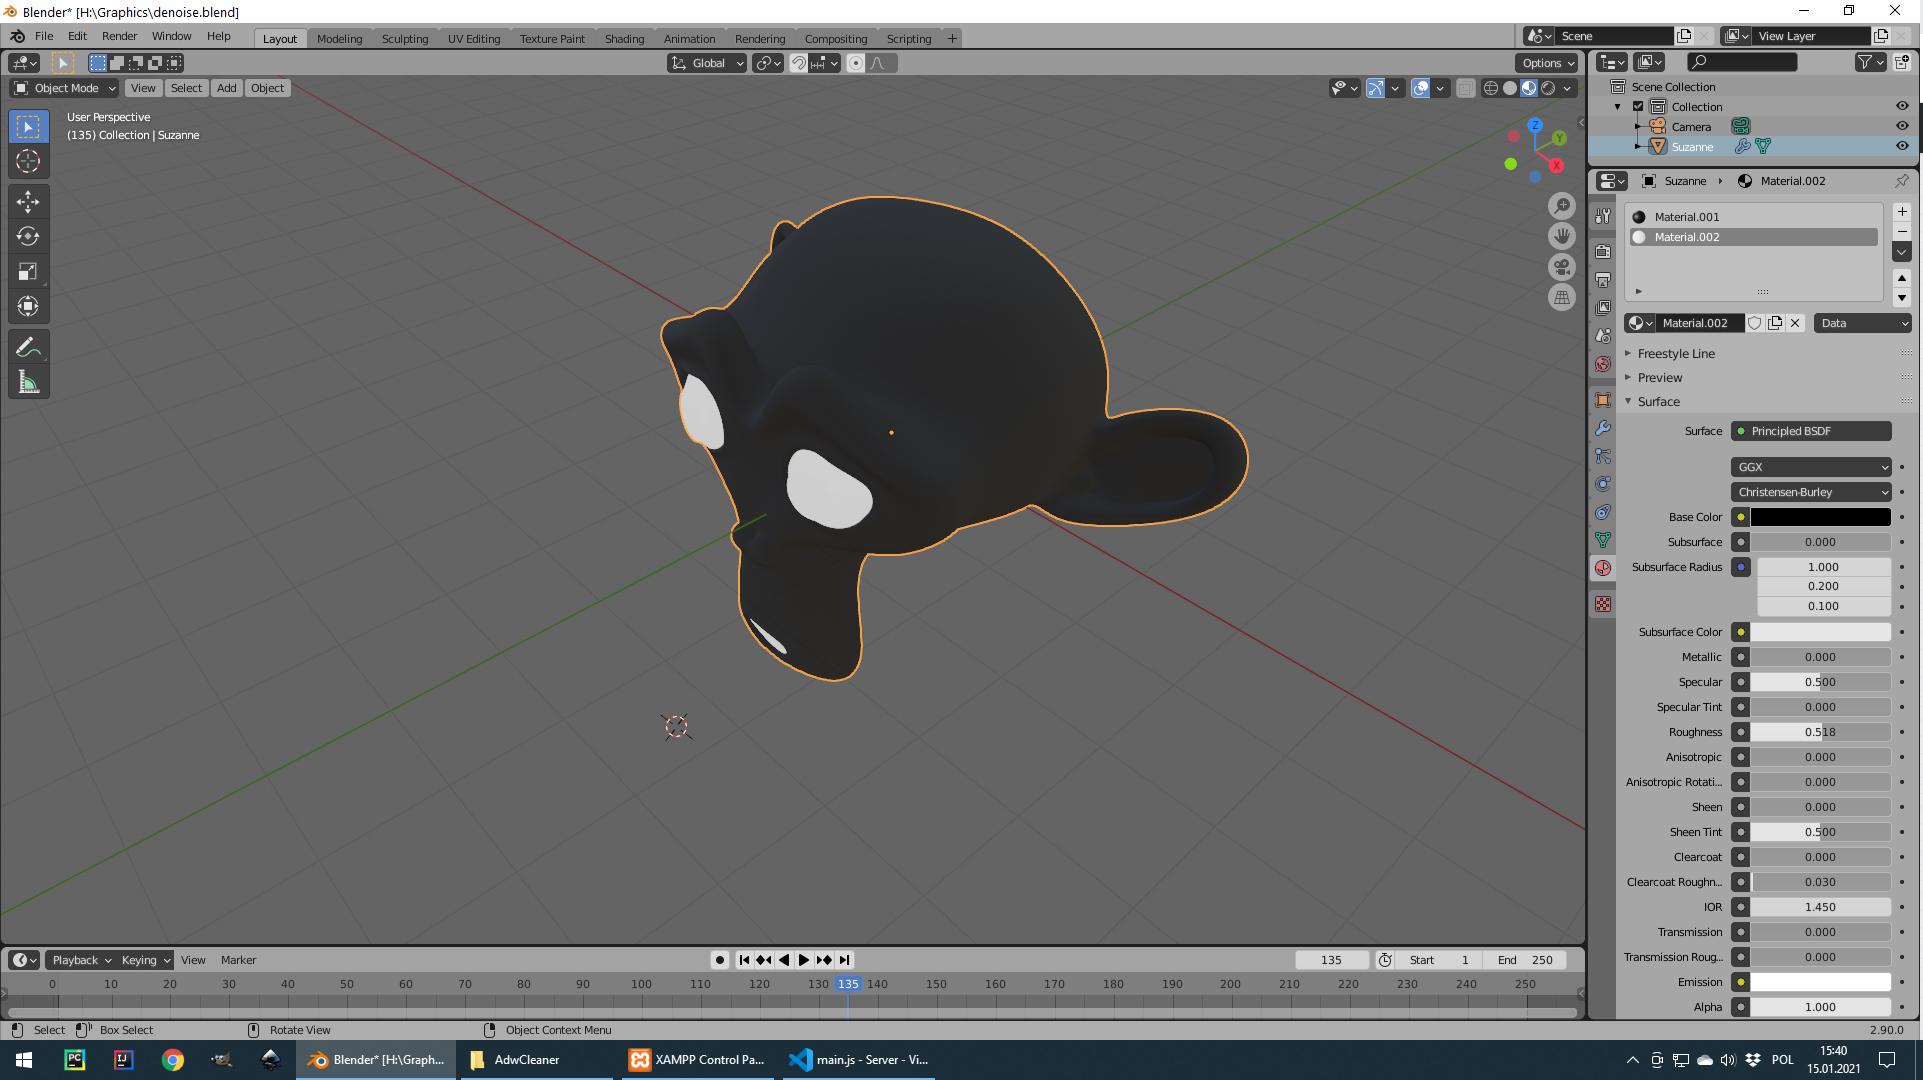
Task: Switch to wireframe viewport shading
Action: click(1491, 88)
